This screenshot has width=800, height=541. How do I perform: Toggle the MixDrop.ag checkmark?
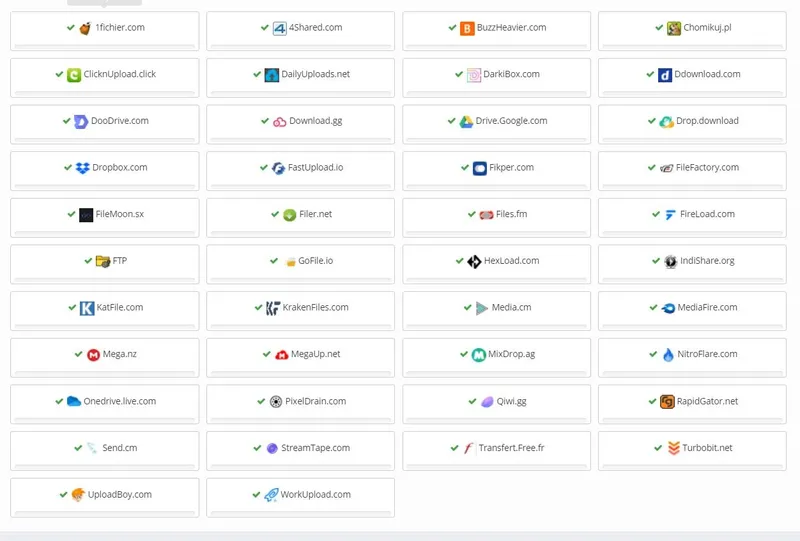tap(464, 354)
